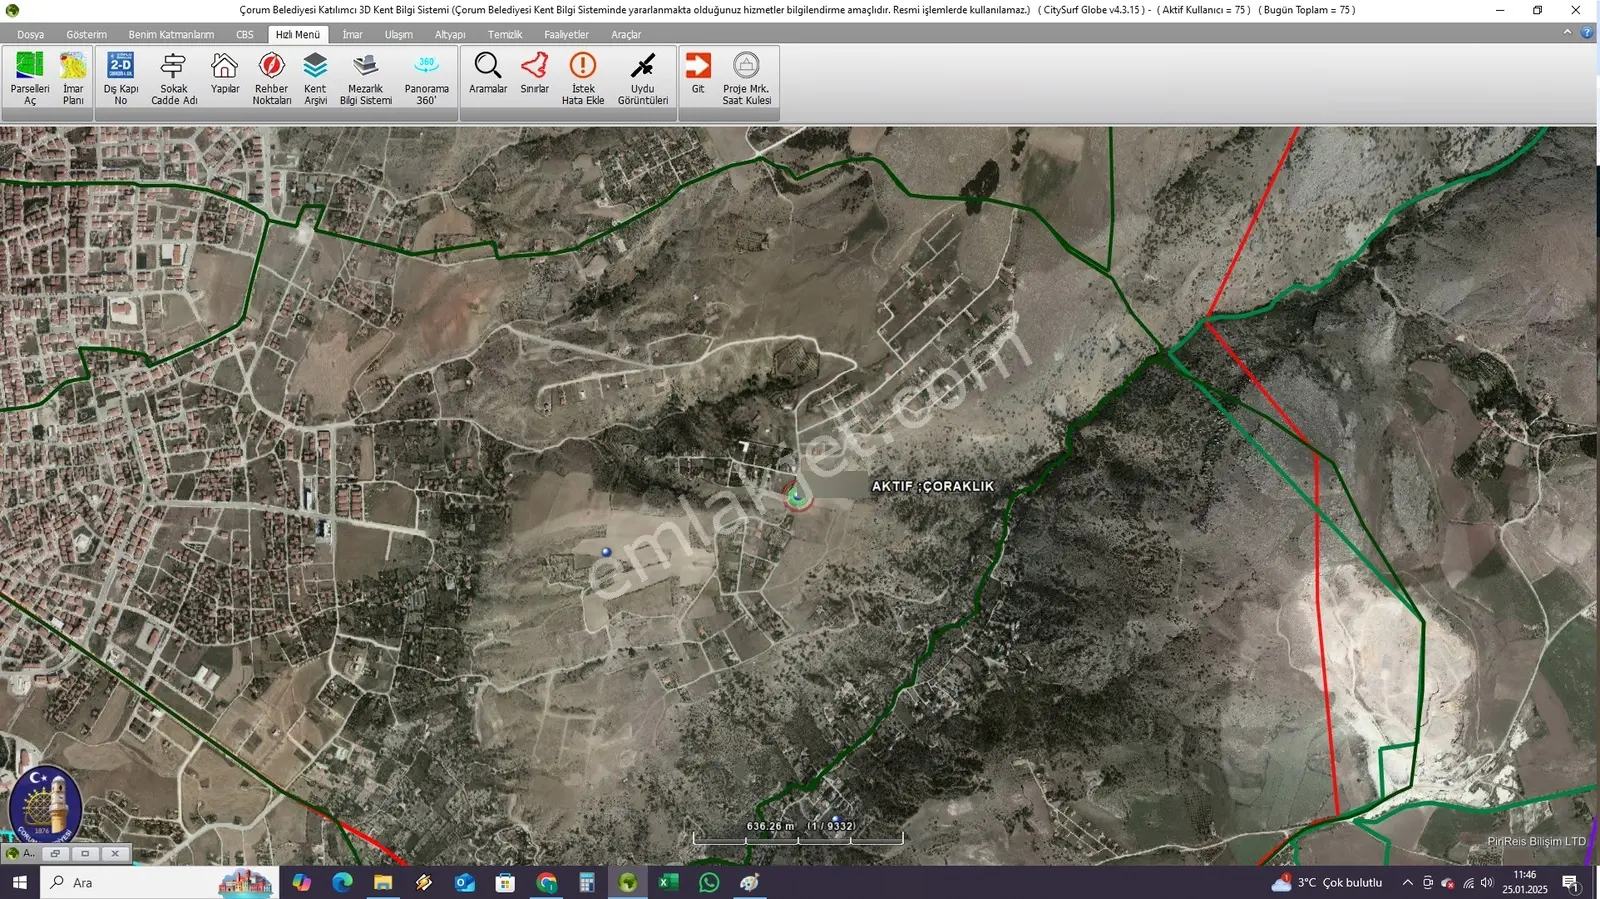Open Microsoft Store from taskbar
The width and height of the screenshot is (1600, 899).
tap(505, 882)
